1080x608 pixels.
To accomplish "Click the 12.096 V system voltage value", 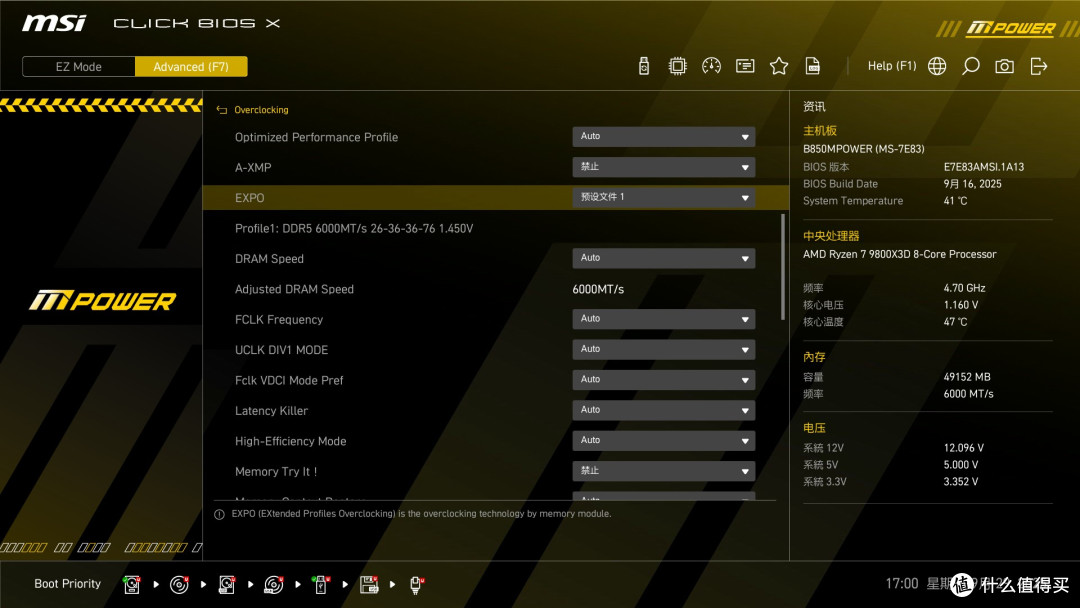I will click(964, 448).
